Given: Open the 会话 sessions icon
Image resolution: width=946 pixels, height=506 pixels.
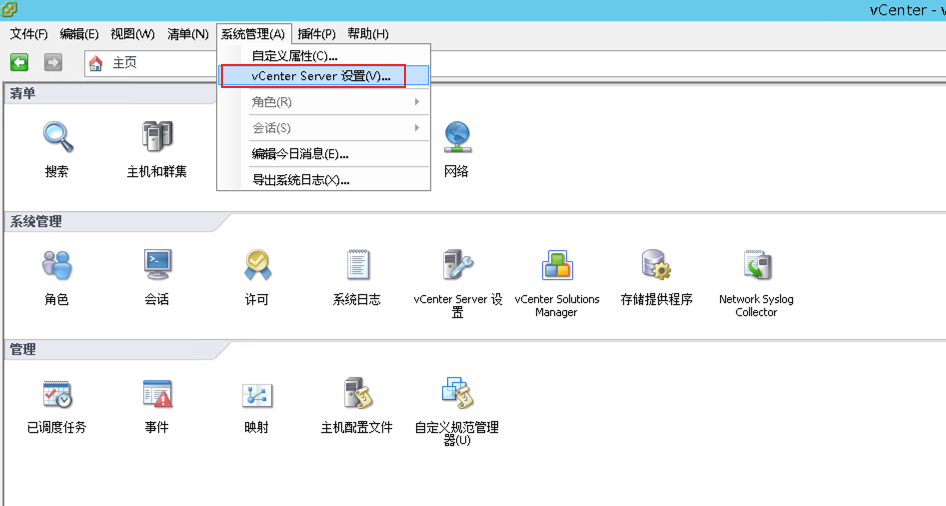Looking at the screenshot, I should (157, 265).
